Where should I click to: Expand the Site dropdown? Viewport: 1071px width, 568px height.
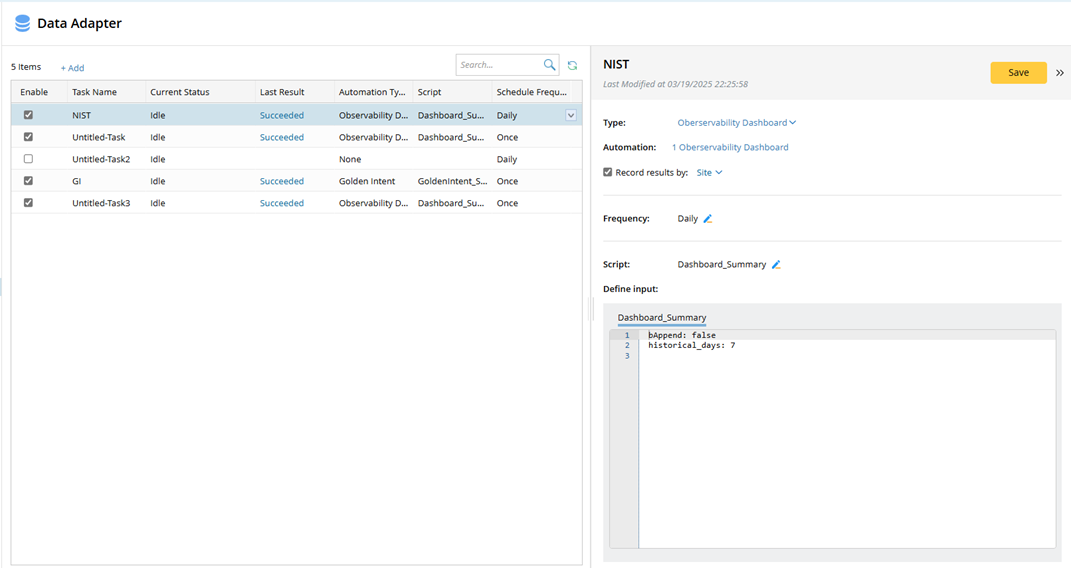(709, 172)
